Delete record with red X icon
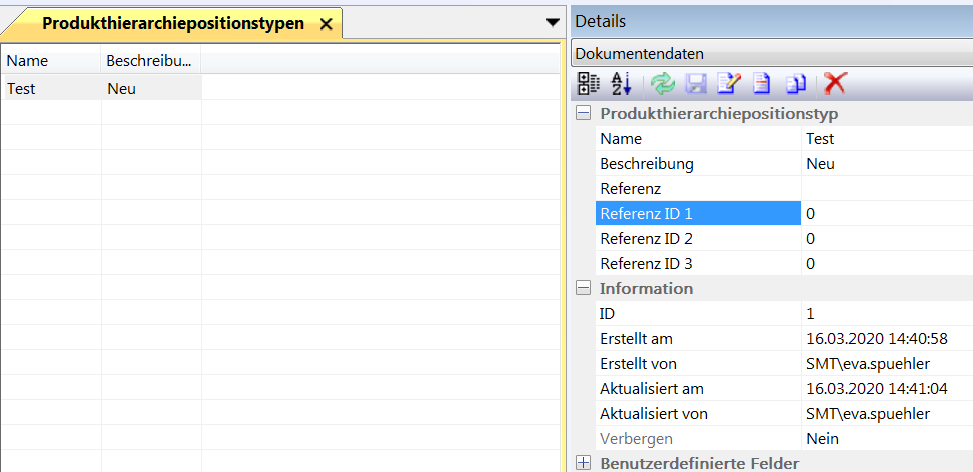Viewport: 973px width, 472px height. click(x=835, y=84)
